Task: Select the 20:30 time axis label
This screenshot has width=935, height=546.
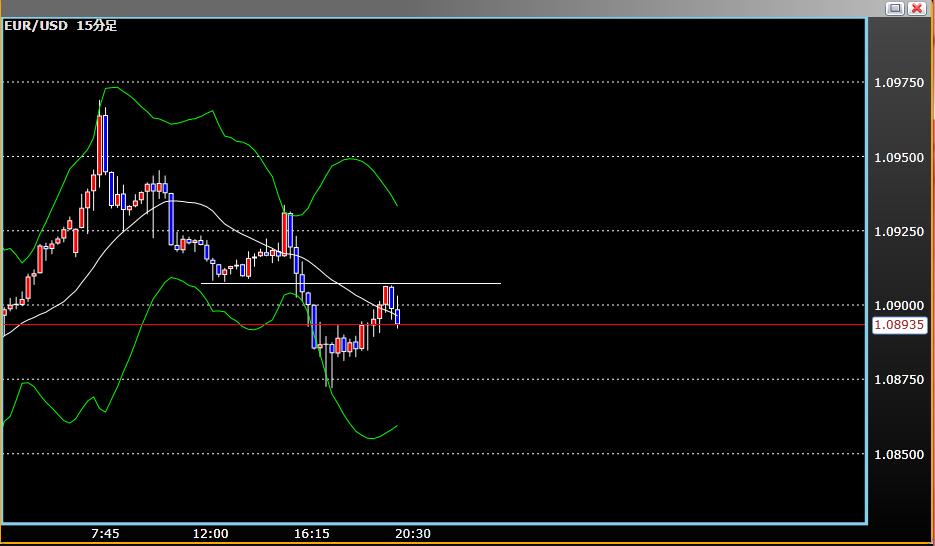Action: tap(413, 534)
